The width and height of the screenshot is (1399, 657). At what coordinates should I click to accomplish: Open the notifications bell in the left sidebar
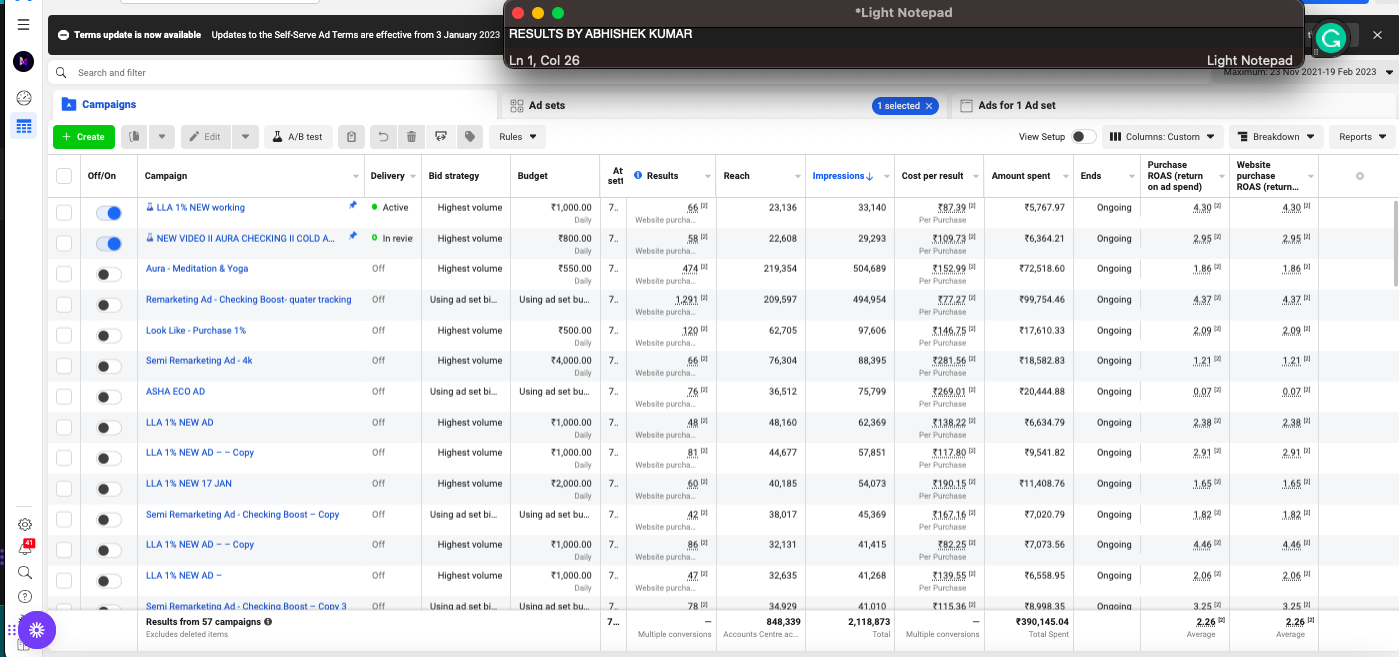[x=24, y=548]
